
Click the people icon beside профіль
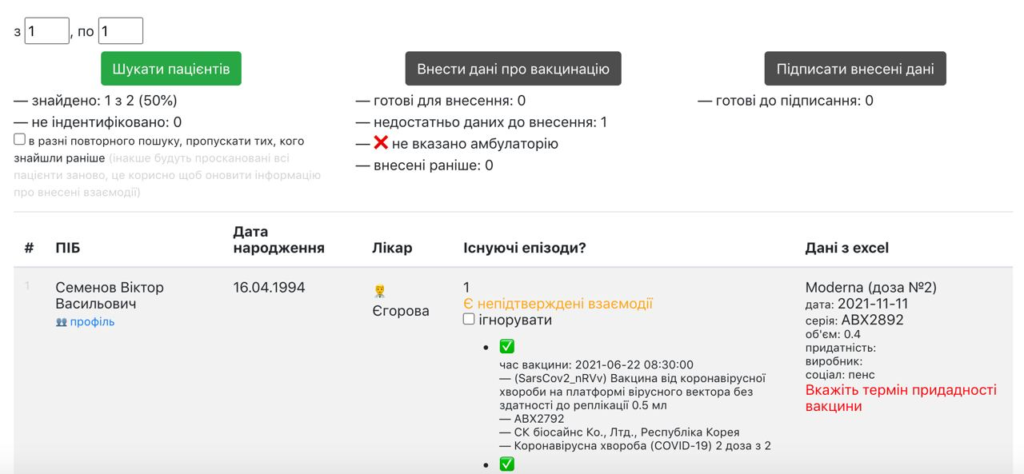(x=61, y=322)
